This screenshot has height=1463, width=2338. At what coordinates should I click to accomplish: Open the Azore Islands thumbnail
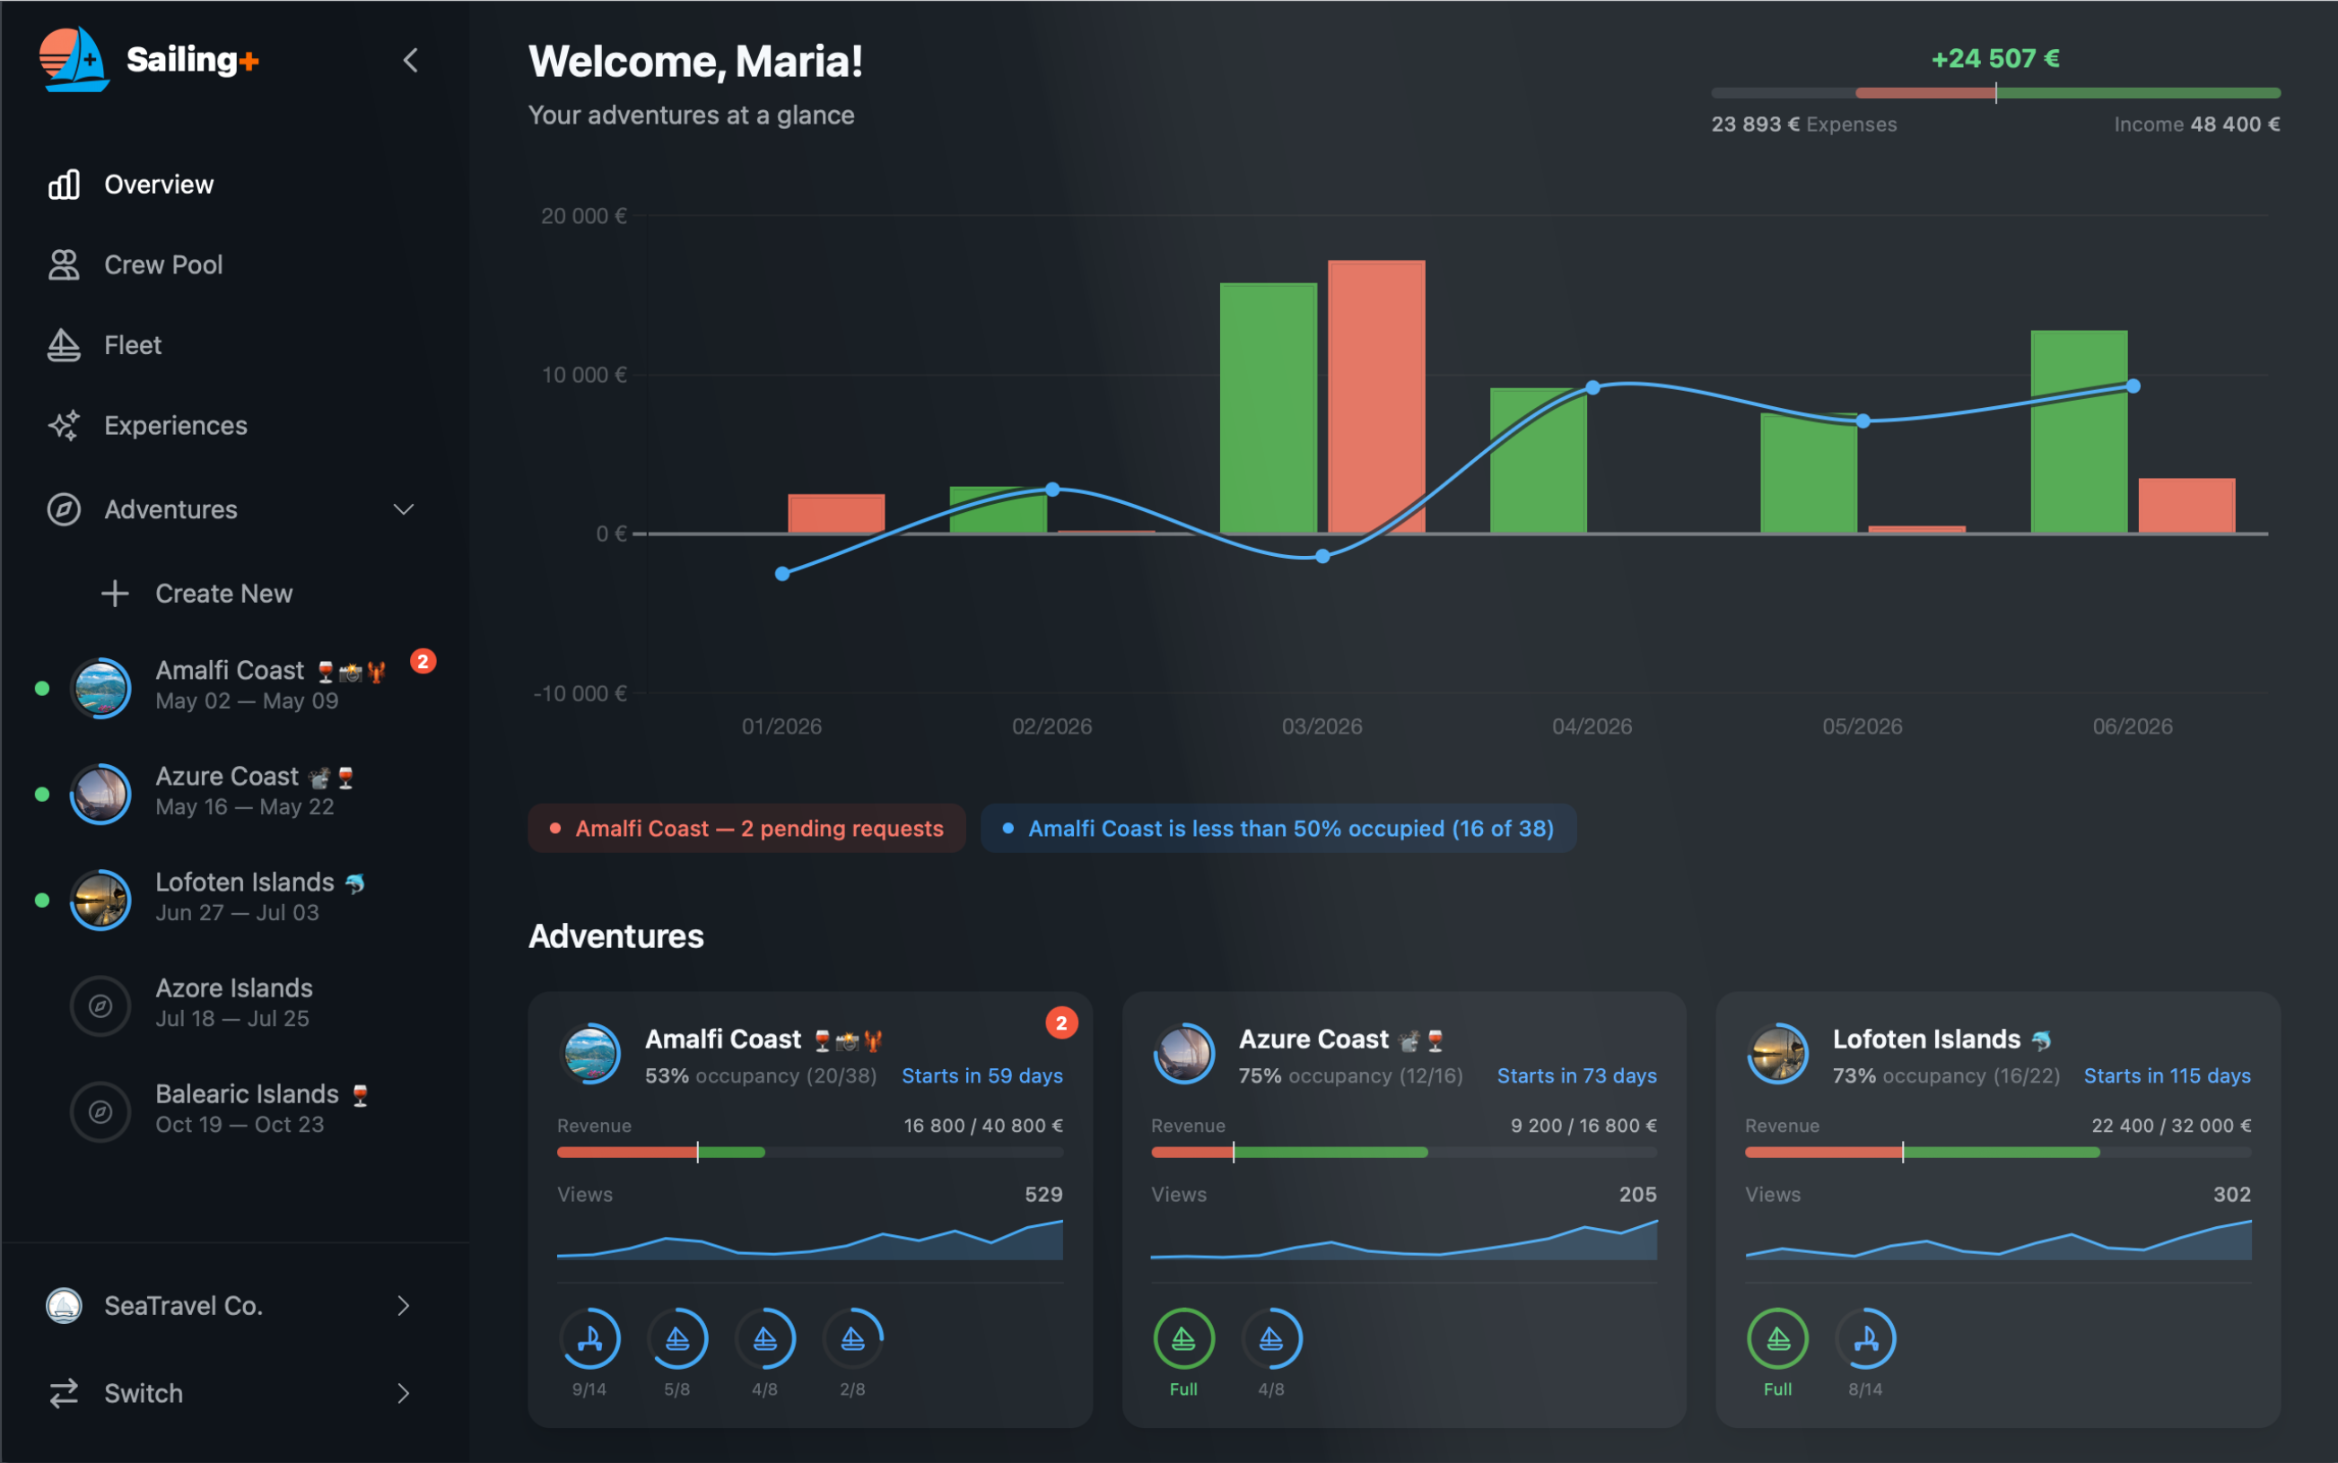pyautogui.click(x=100, y=1005)
